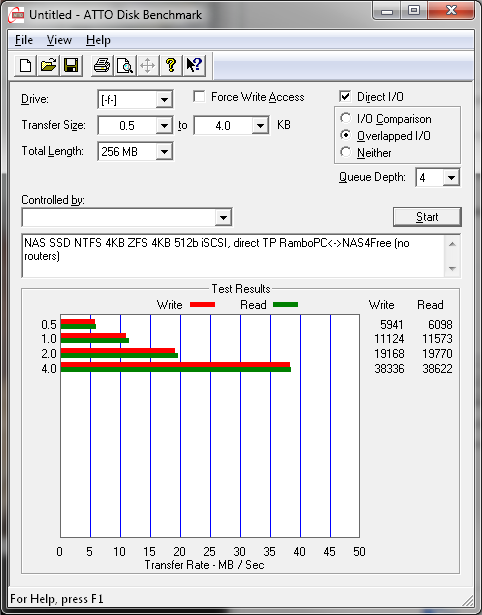
Task: Maximize the ATTO Disk Benchmark window
Action: point(414,11)
